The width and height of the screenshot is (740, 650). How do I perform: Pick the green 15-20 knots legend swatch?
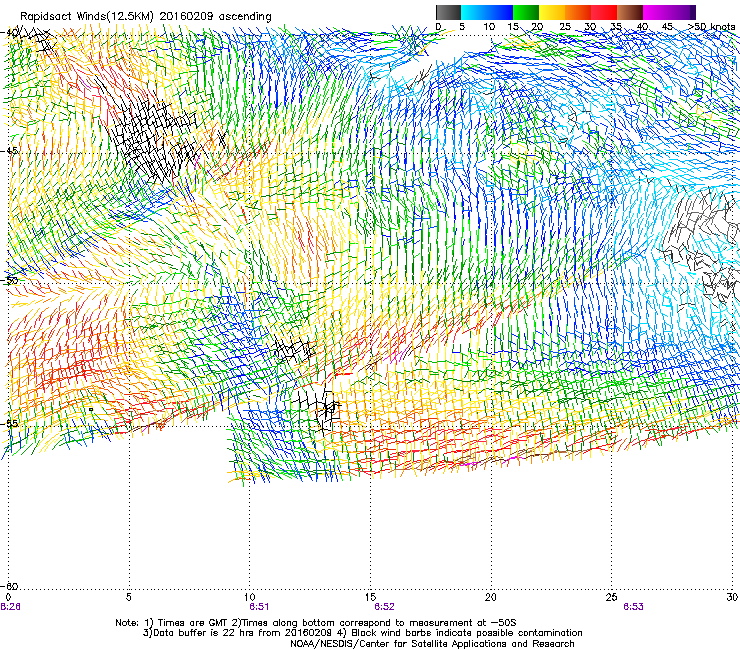(526, 12)
